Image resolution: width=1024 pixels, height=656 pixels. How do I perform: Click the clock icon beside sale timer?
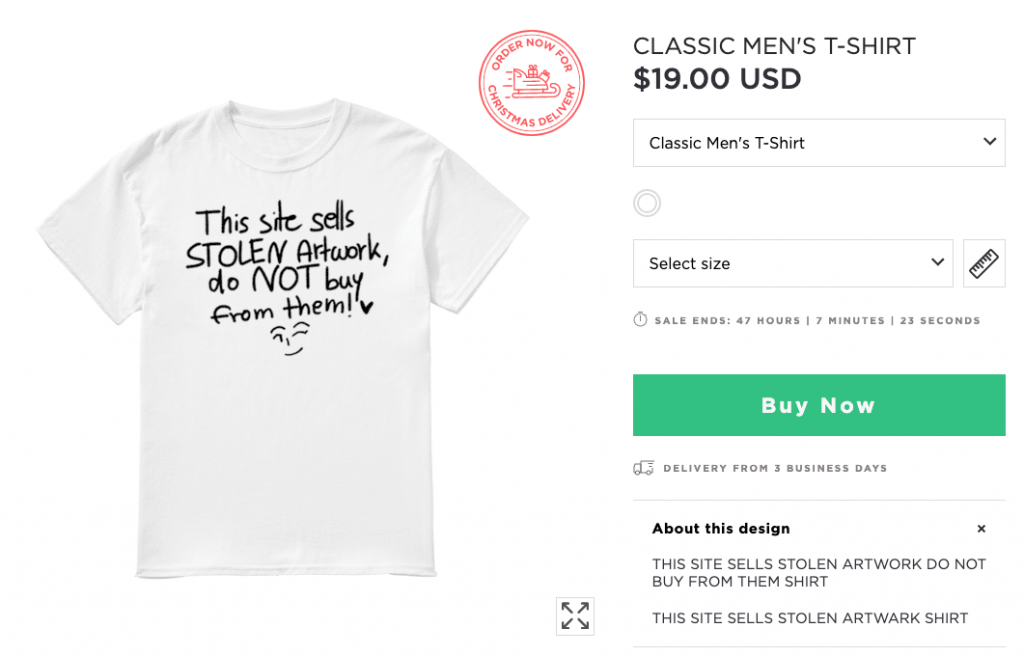point(641,320)
